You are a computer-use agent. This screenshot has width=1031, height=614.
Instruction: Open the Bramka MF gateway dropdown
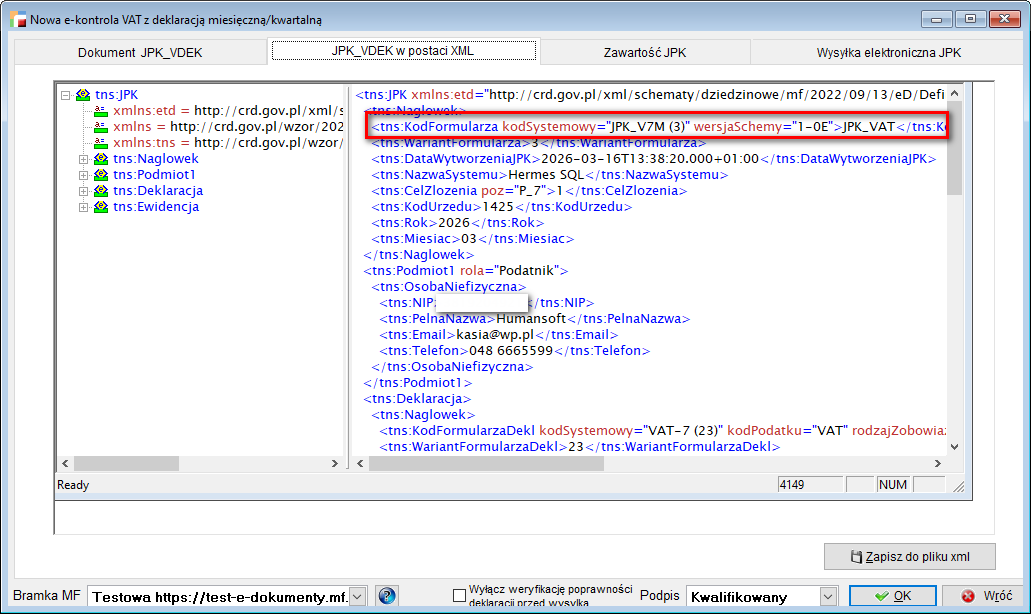click(358, 596)
